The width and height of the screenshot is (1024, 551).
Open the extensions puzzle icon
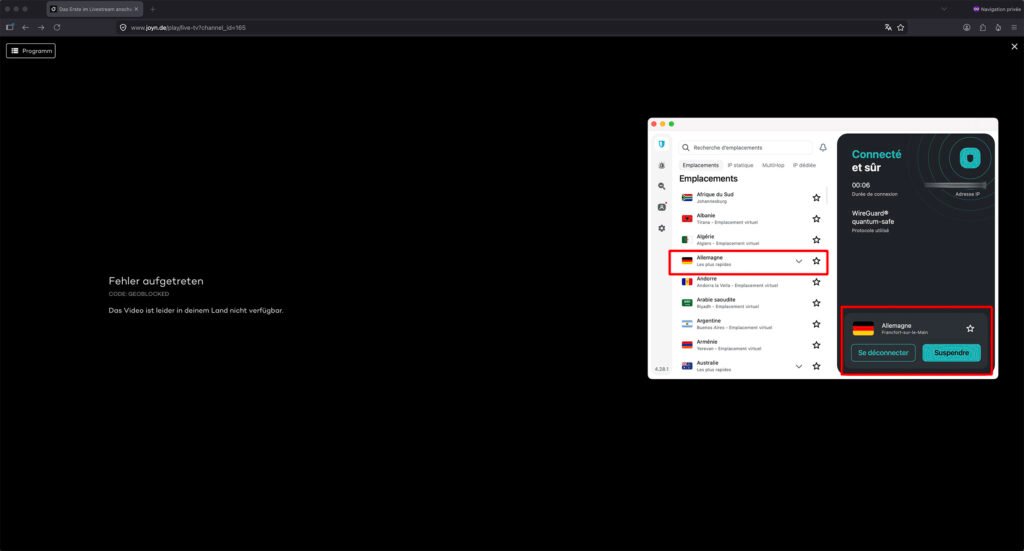pyautogui.click(x=982, y=27)
